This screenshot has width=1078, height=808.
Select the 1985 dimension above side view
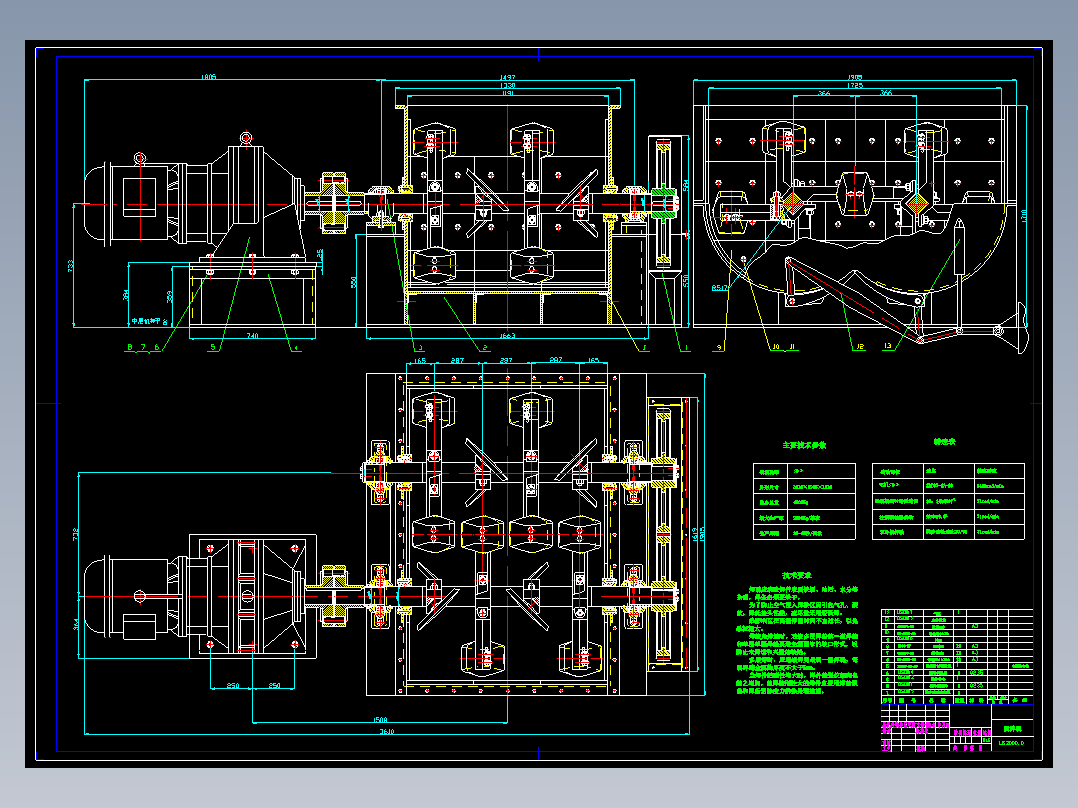click(x=855, y=77)
